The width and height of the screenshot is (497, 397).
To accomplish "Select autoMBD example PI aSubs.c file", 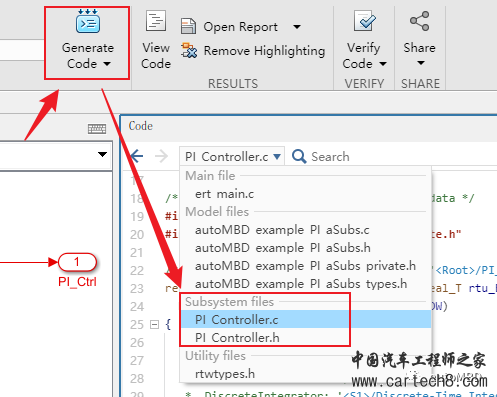I will pyautogui.click(x=282, y=230).
